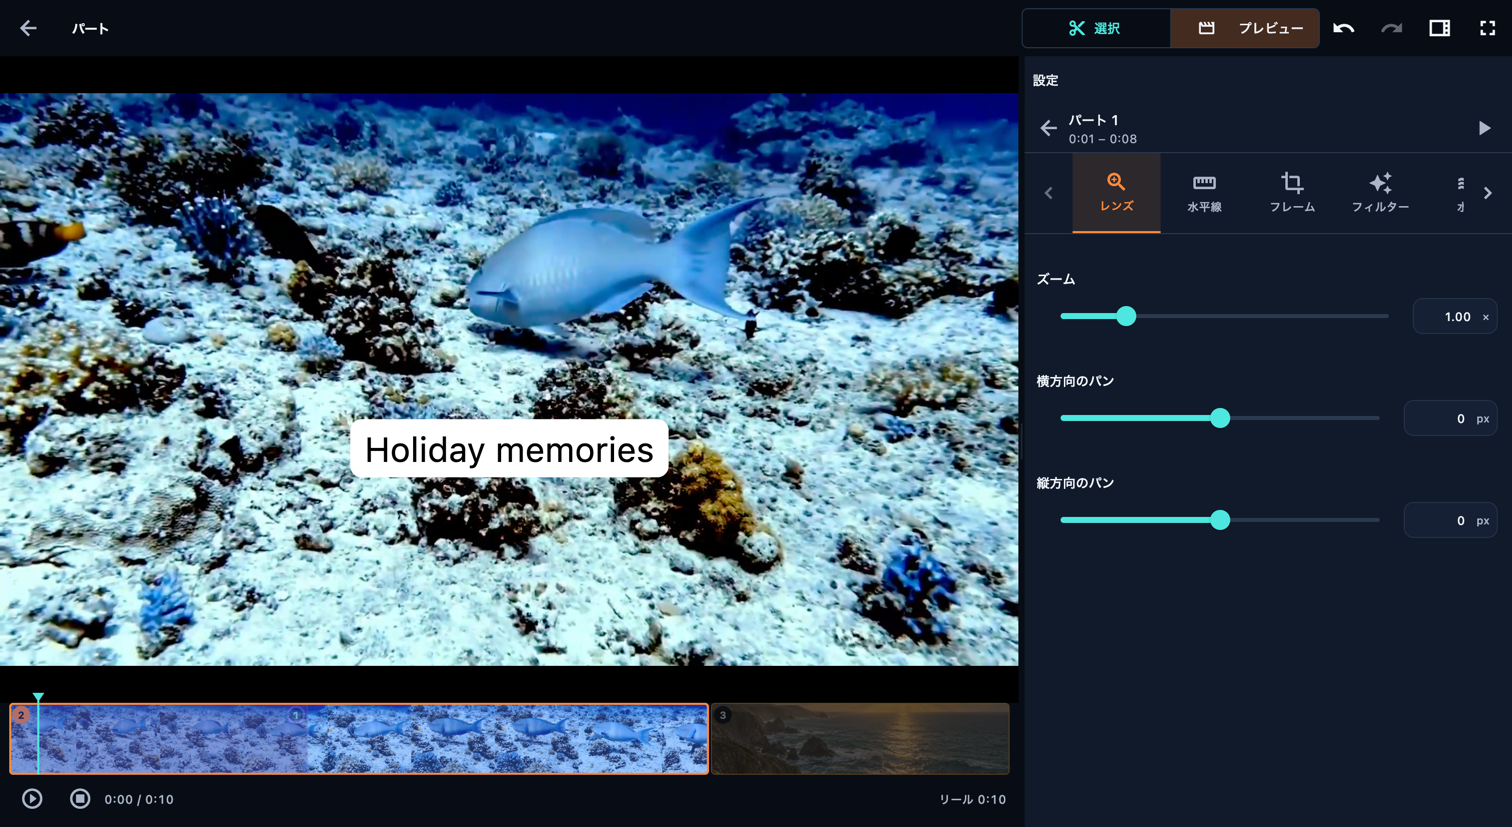Select the レンズ tab
1512x827 pixels.
coord(1116,193)
